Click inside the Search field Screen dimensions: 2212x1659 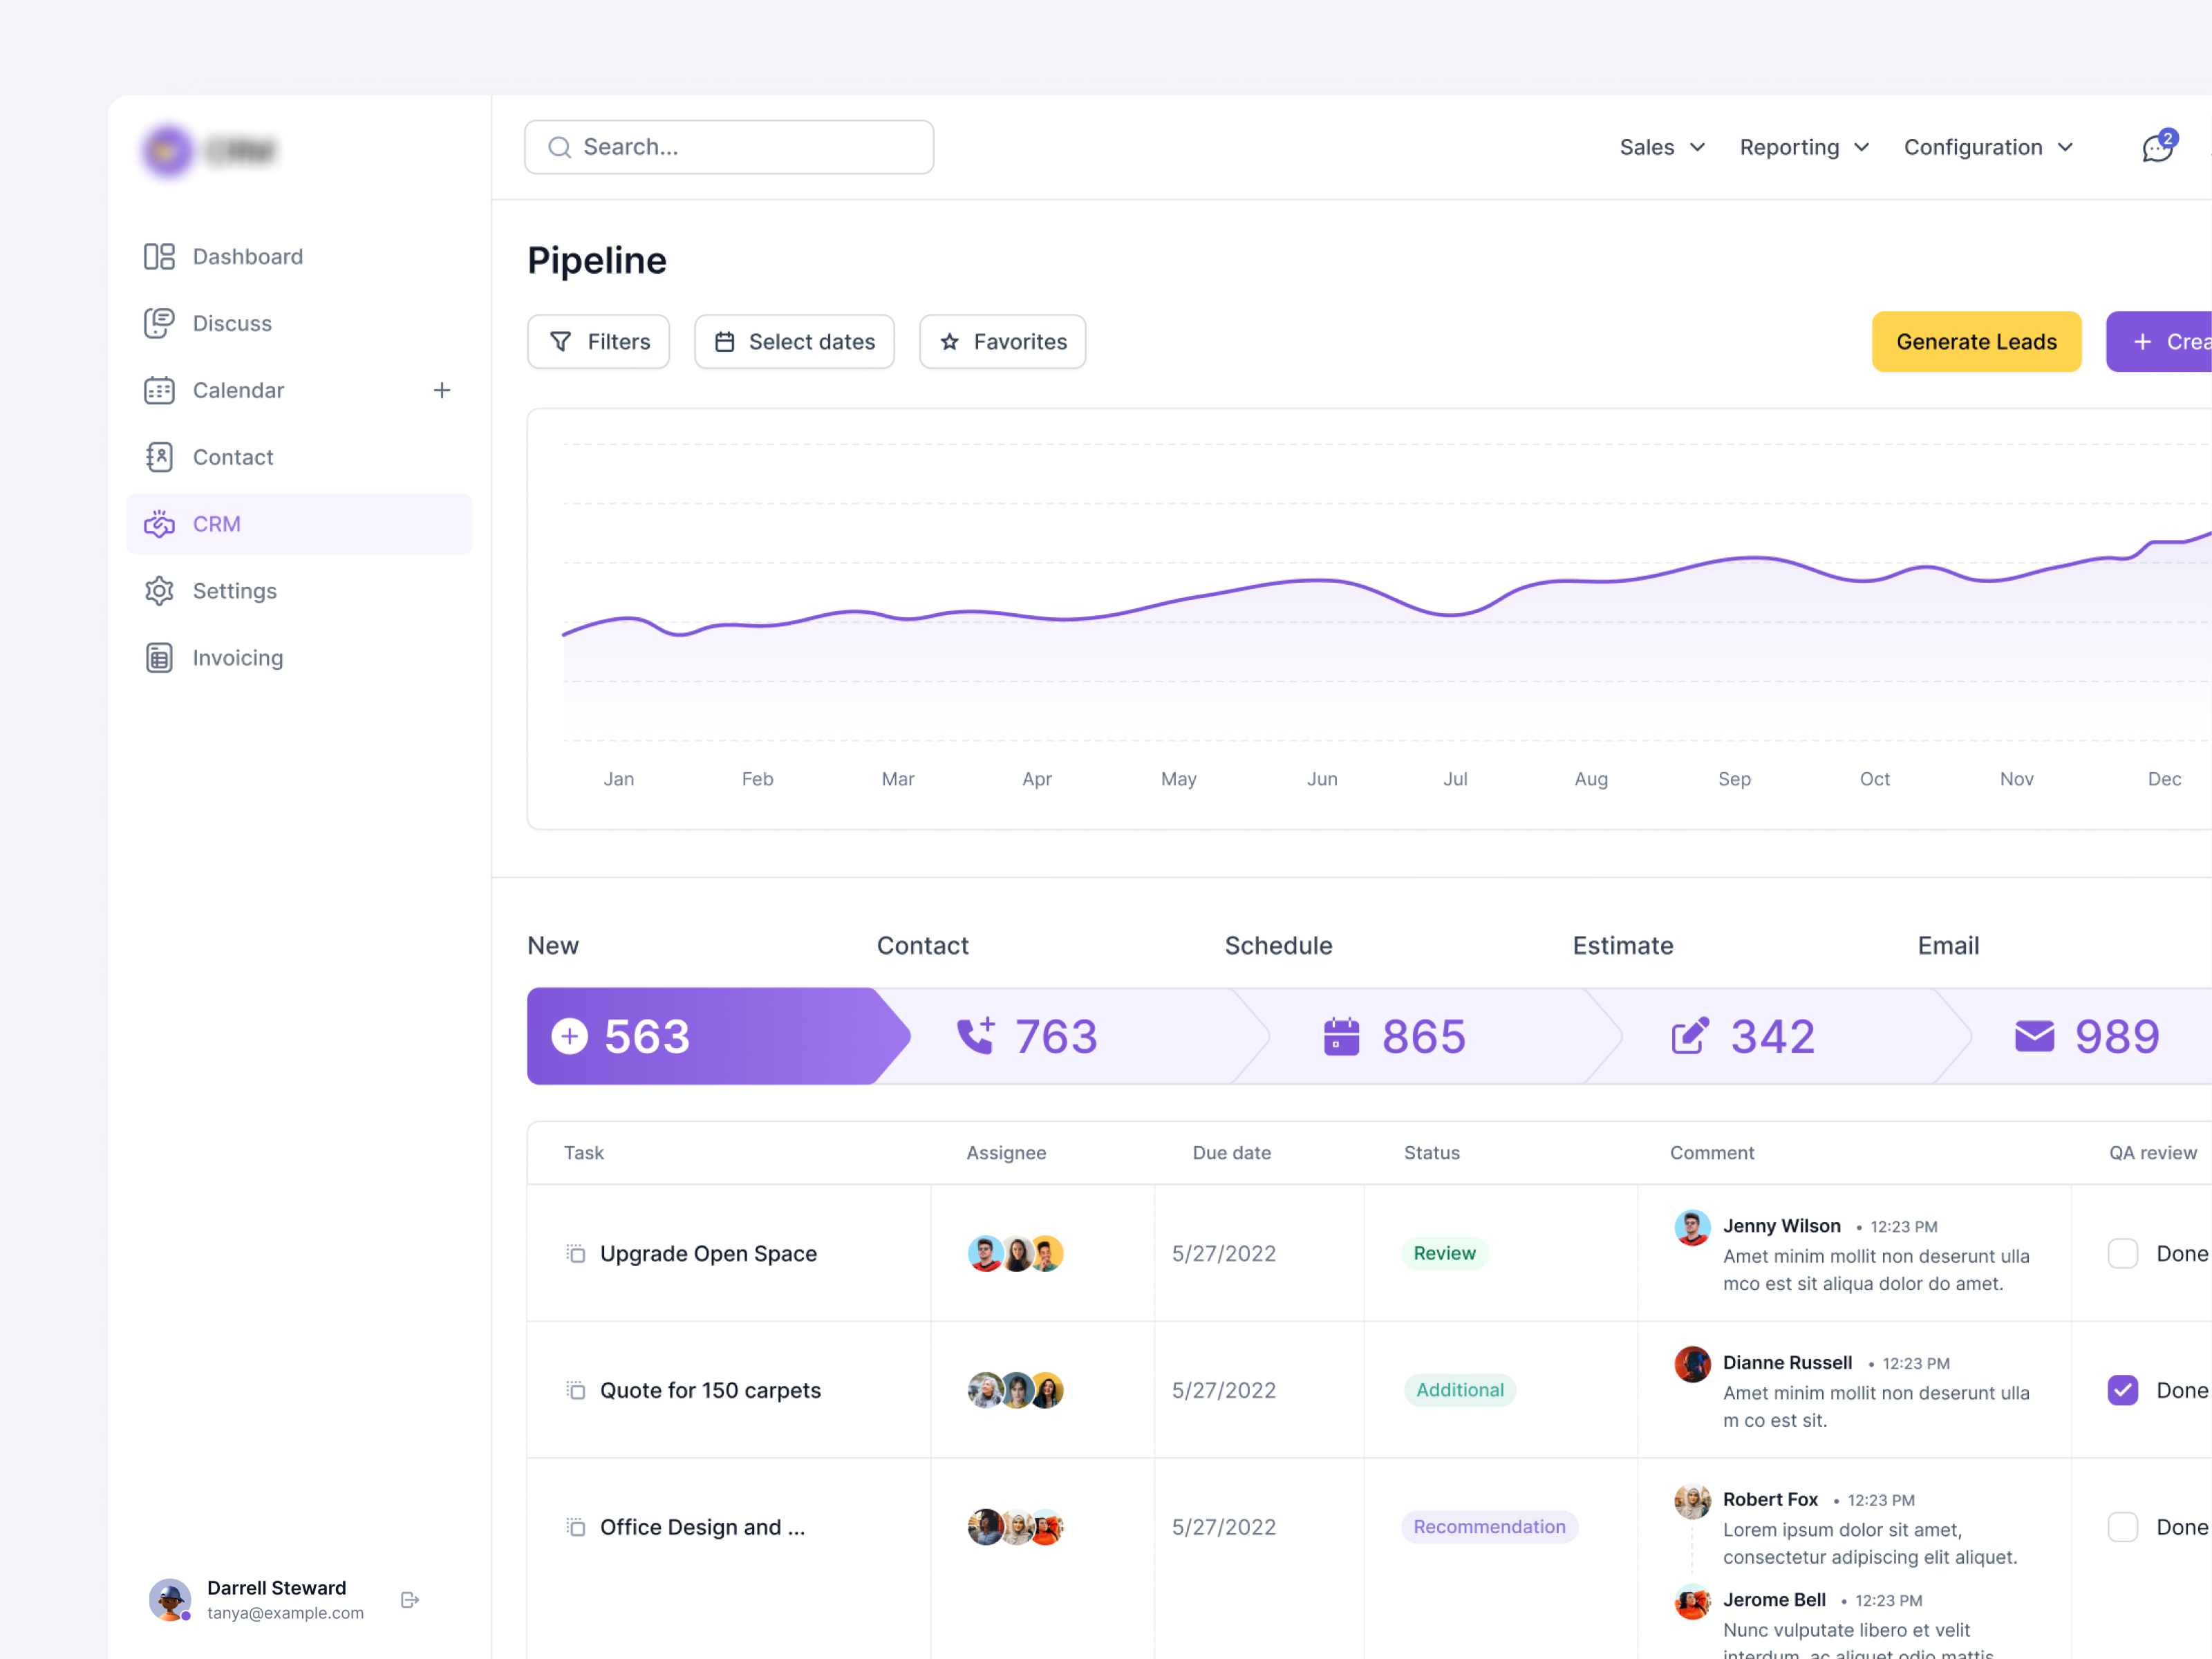[x=728, y=147]
